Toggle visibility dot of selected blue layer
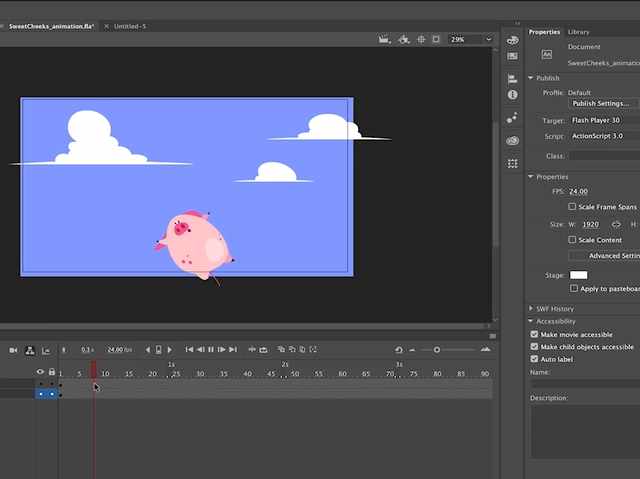The width and height of the screenshot is (640, 479). pos(41,394)
